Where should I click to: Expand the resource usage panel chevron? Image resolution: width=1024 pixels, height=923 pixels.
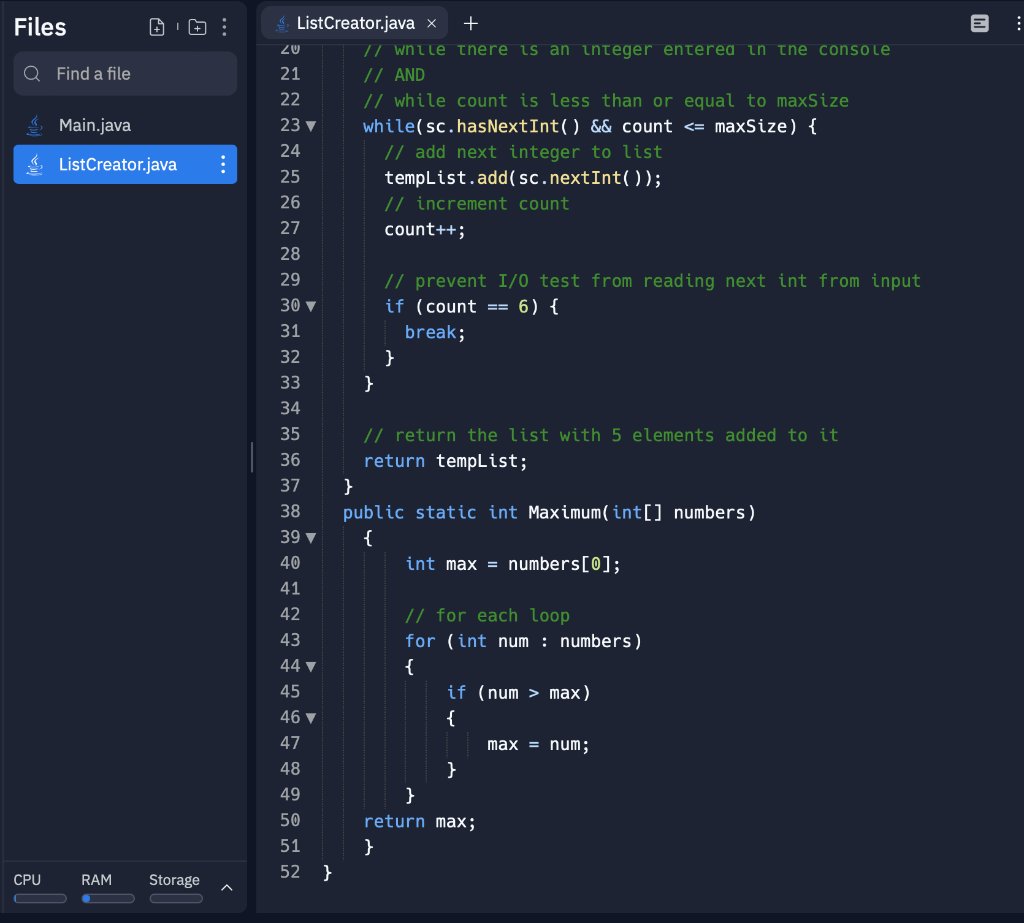(227, 888)
